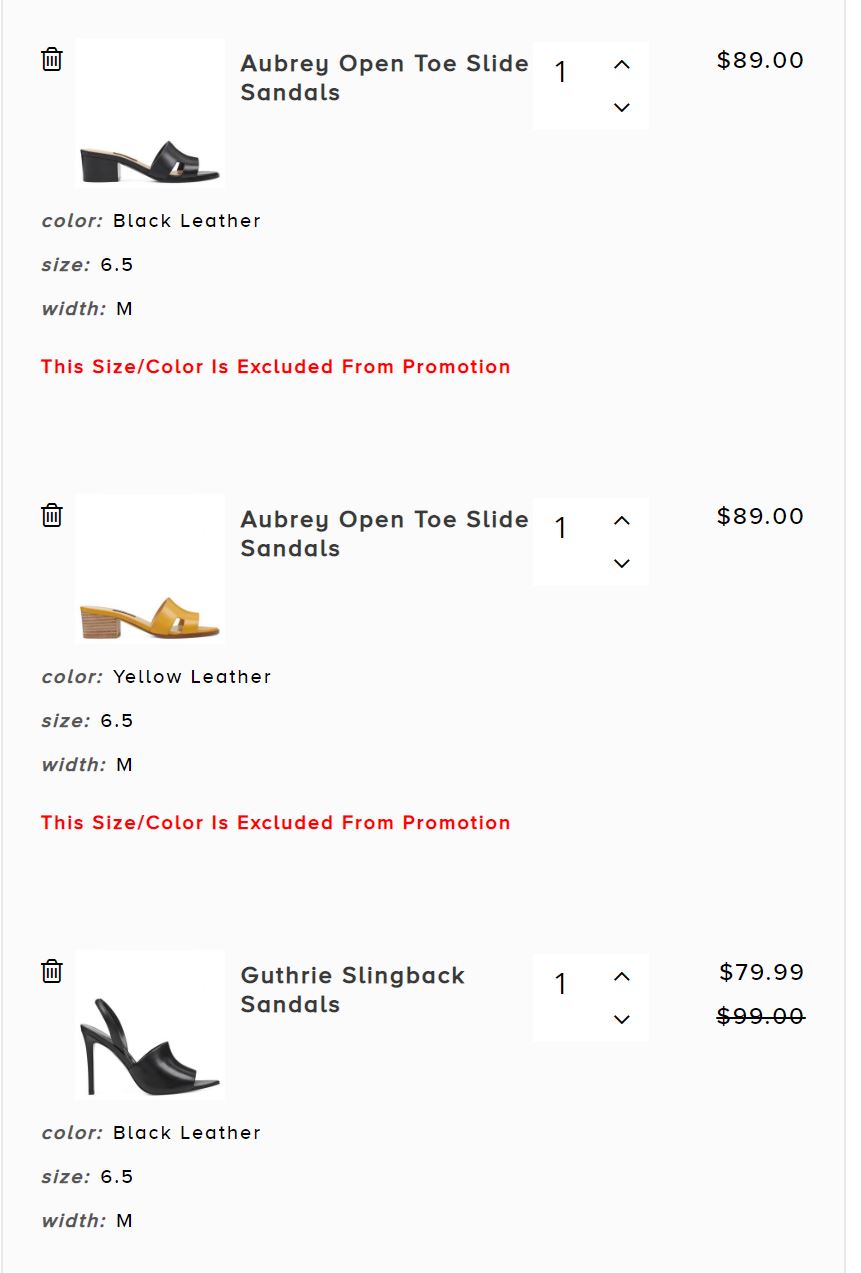The height and width of the screenshot is (1273, 861).
Task: Increase quantity of Guthrie Slingback Sandals
Action: pos(621,977)
